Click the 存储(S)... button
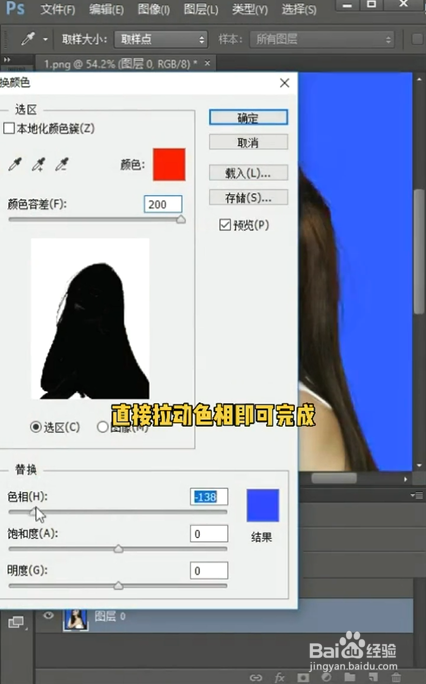The width and height of the screenshot is (426, 684). click(249, 198)
